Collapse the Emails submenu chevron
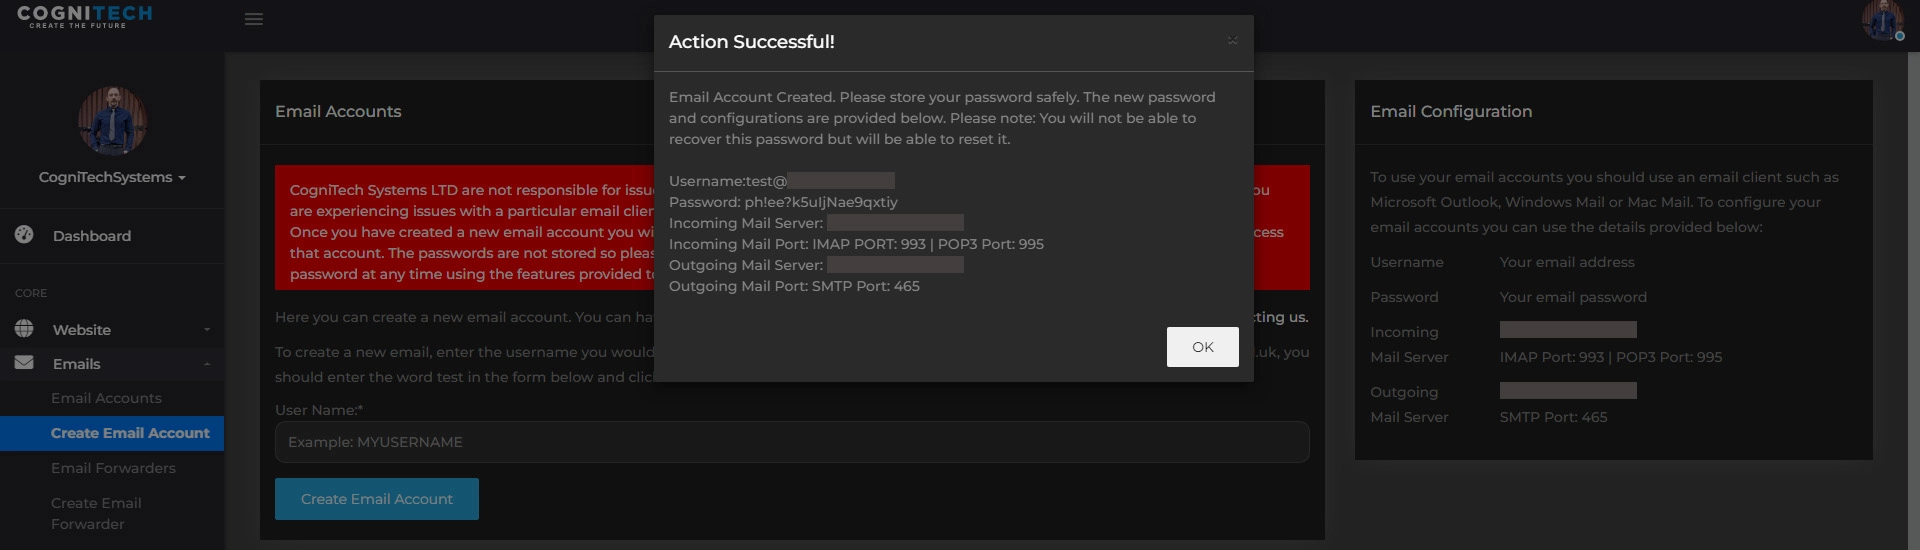 click(207, 364)
